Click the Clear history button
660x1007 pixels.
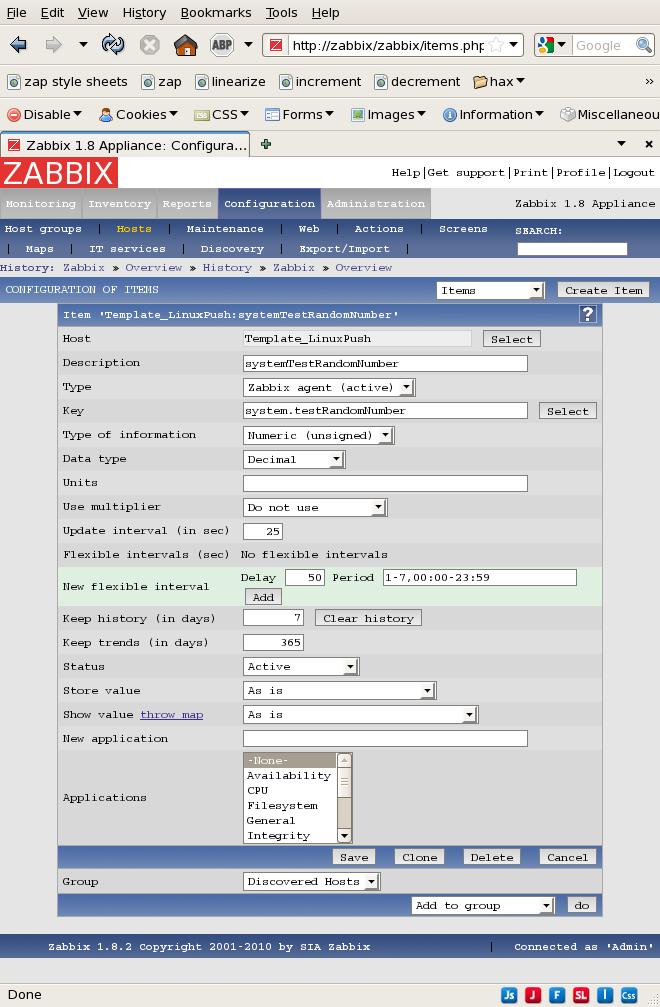[369, 618]
